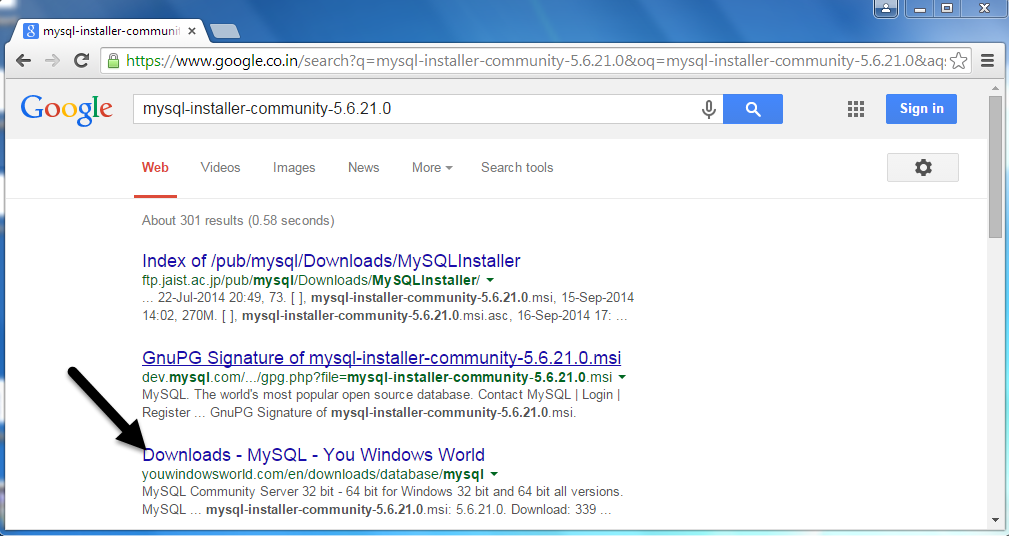The width and height of the screenshot is (1009, 536).
Task: Switch to the Videos results tab
Action: click(x=220, y=167)
